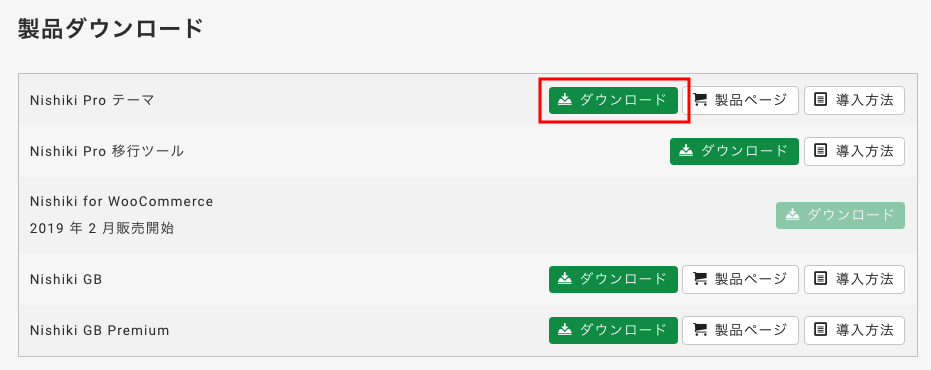Open 導入方法 for Nishiki Pro 移行ツール
This screenshot has height=370, width=931.
tap(854, 151)
